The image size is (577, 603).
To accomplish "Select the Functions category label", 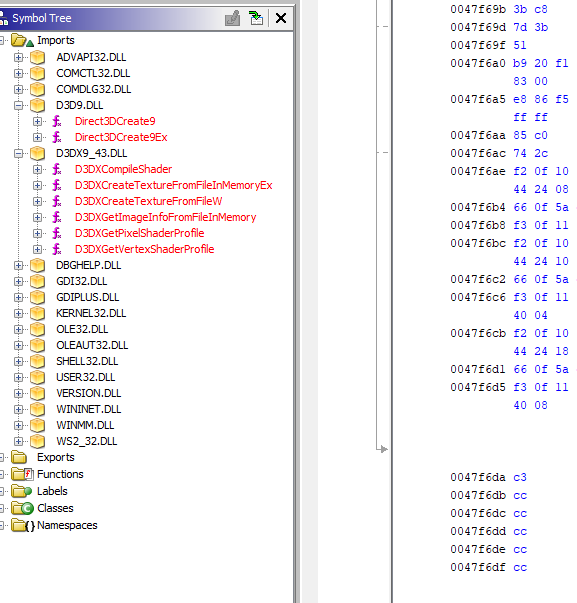I will [60, 474].
